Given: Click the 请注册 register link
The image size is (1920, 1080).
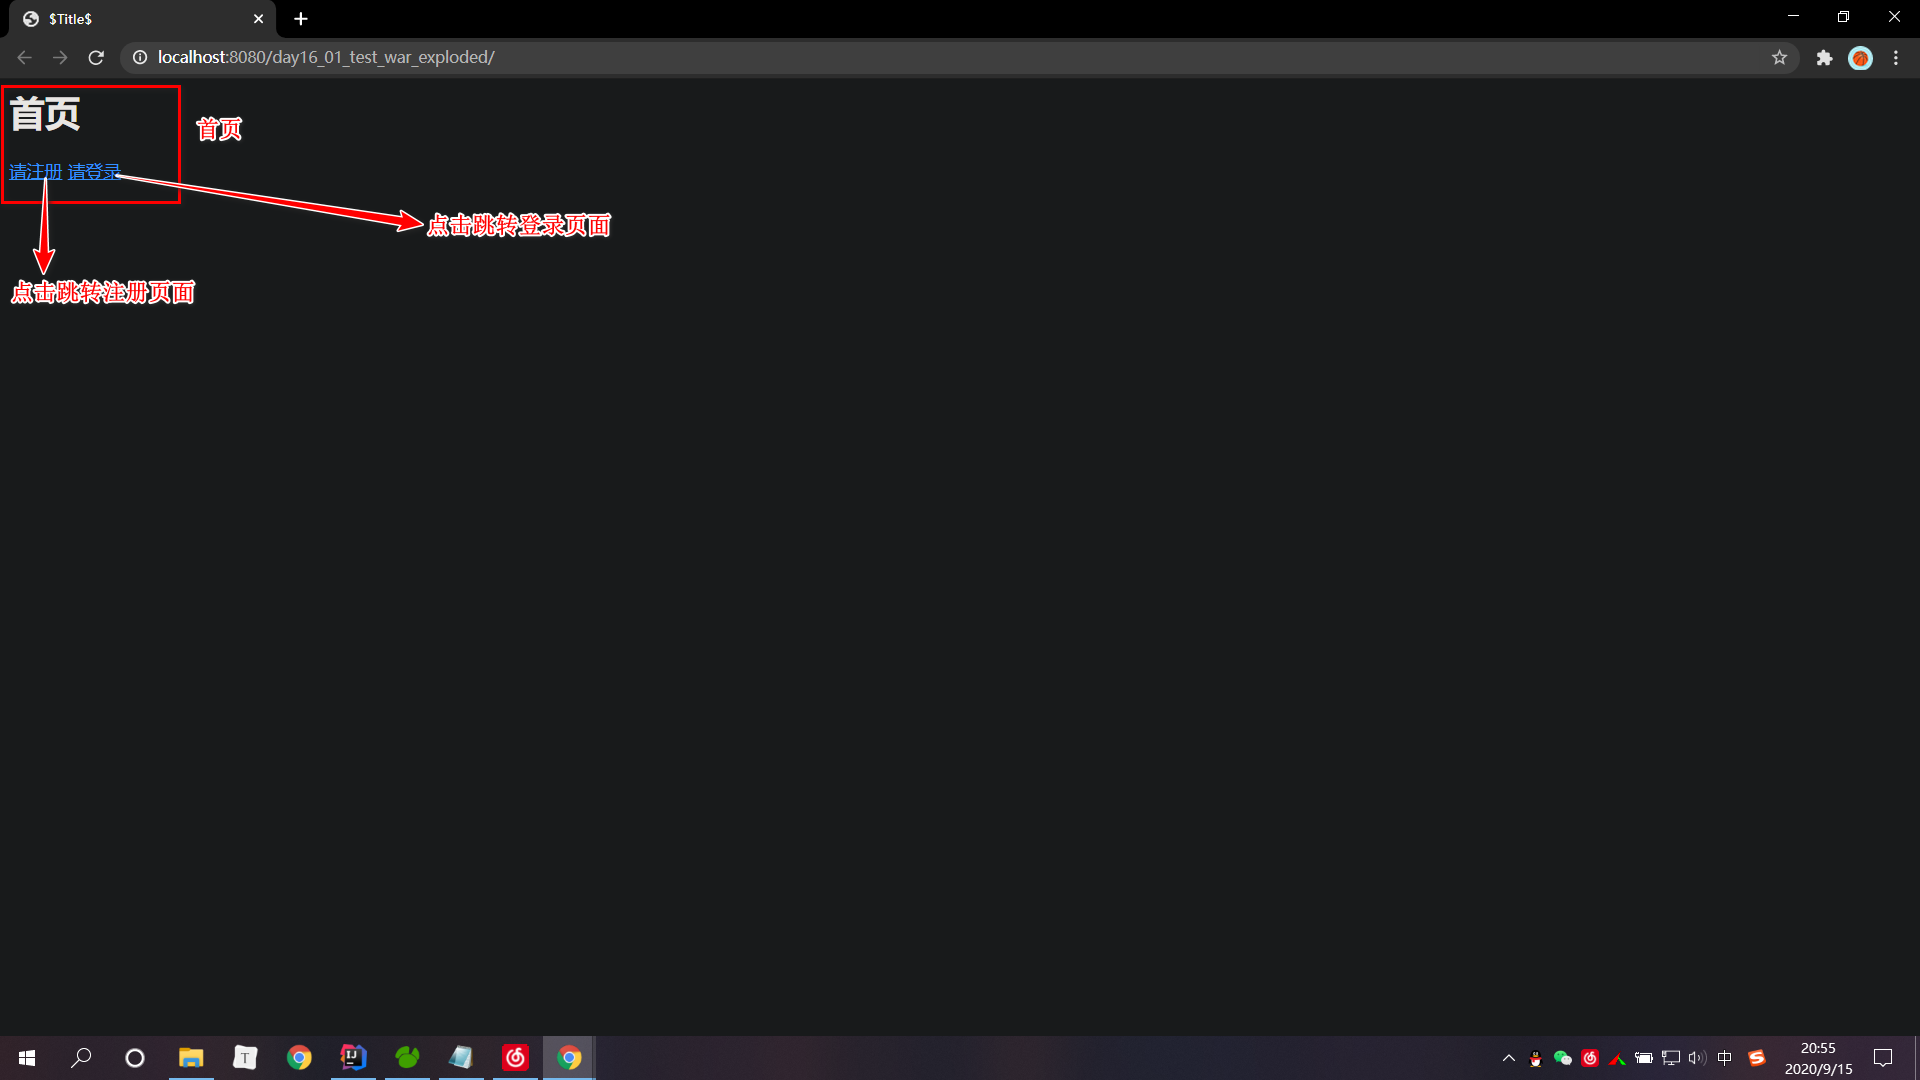Looking at the screenshot, I should [x=35, y=172].
